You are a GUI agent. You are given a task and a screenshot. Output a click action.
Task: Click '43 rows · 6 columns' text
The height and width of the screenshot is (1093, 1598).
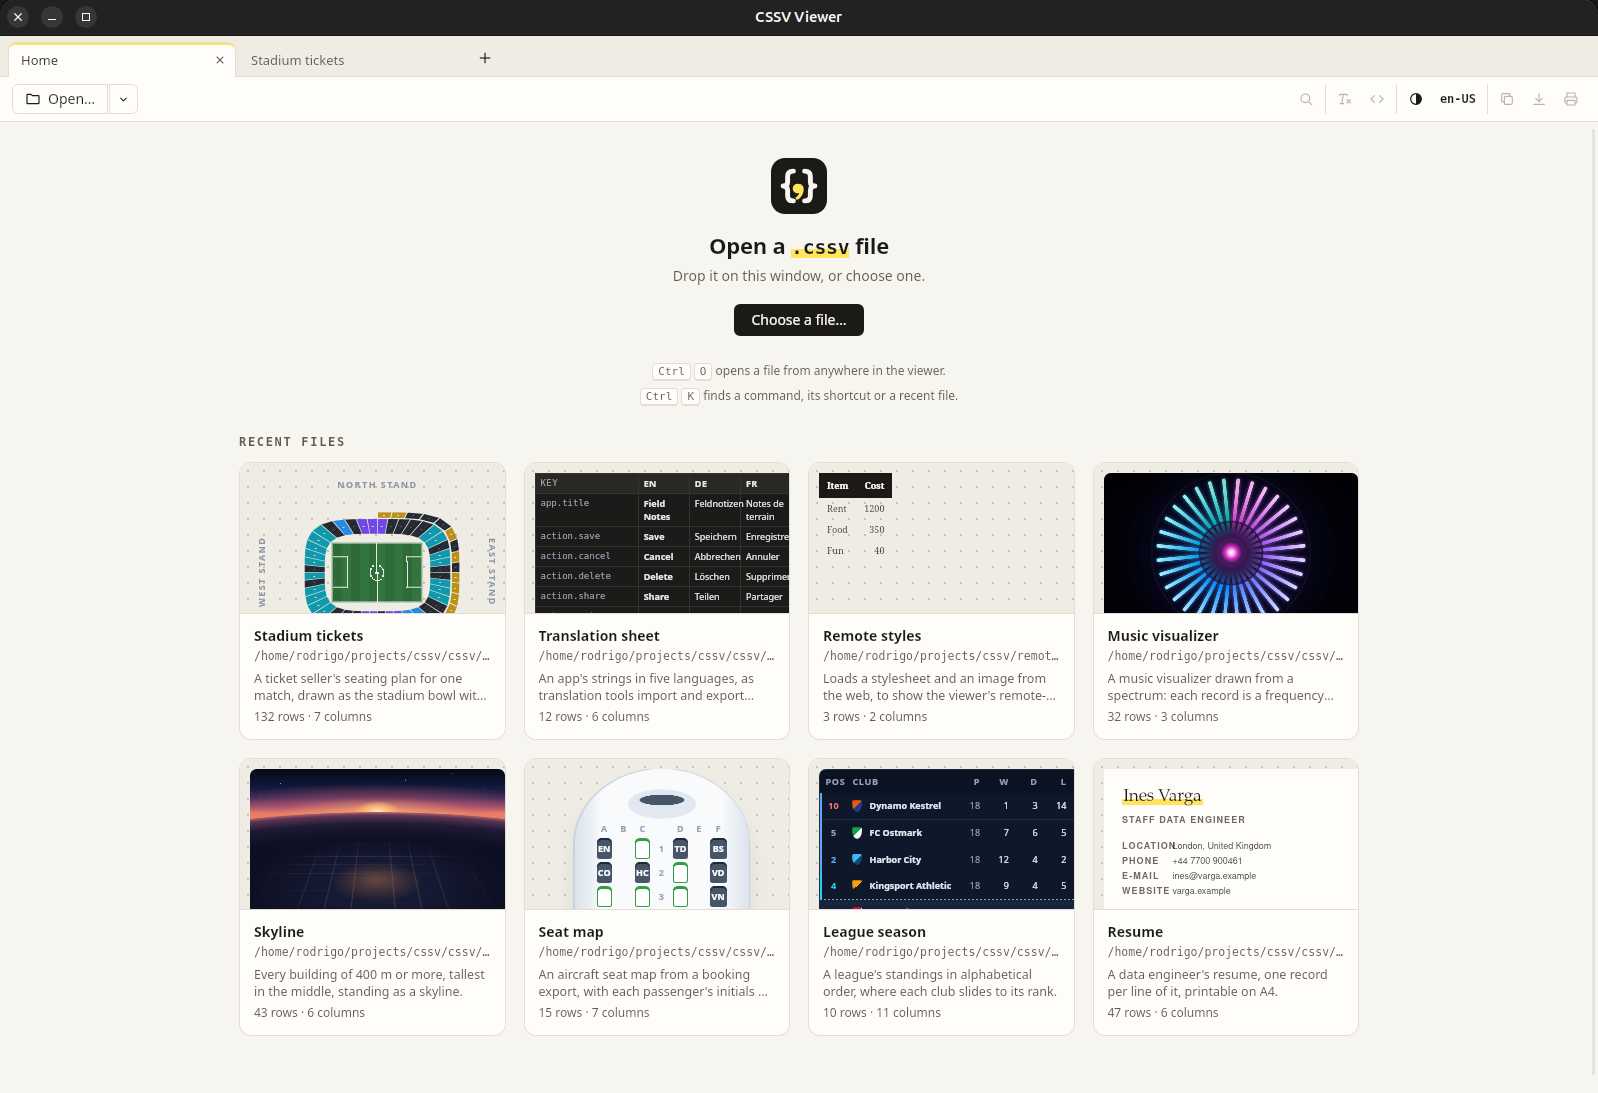coord(309,1013)
